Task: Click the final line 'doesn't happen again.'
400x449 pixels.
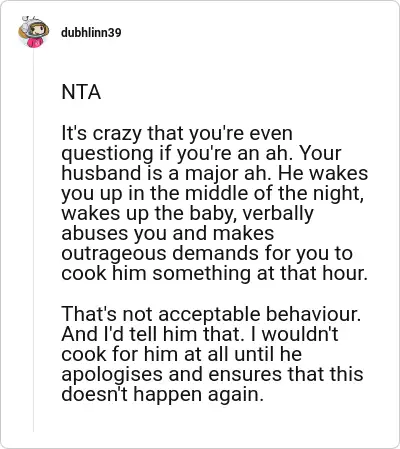Action: (163, 394)
